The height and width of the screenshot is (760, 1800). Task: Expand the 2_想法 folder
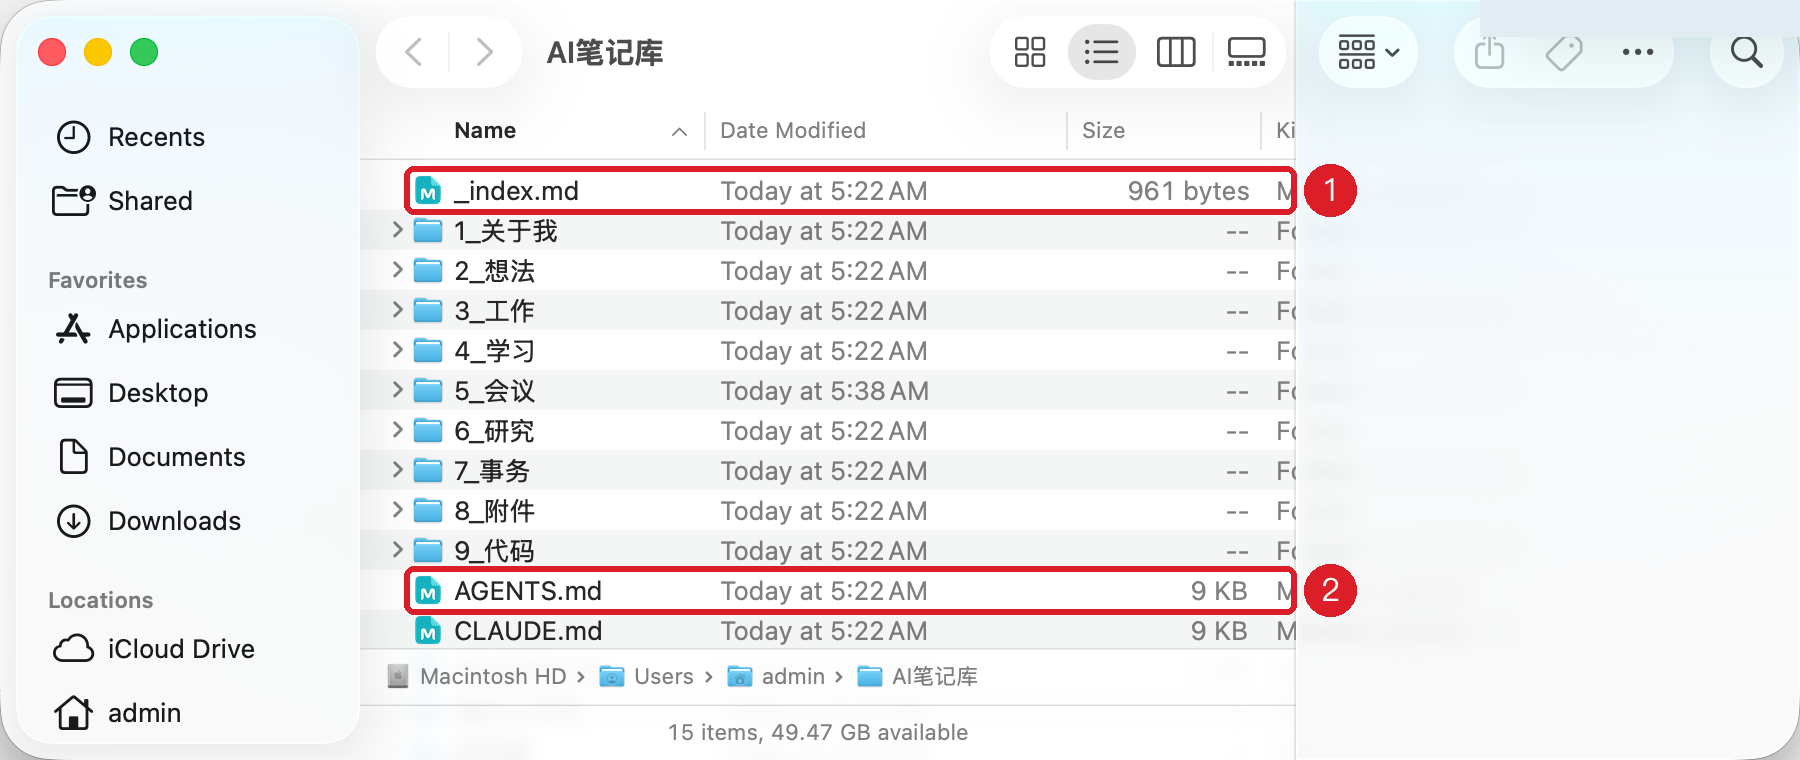click(397, 270)
